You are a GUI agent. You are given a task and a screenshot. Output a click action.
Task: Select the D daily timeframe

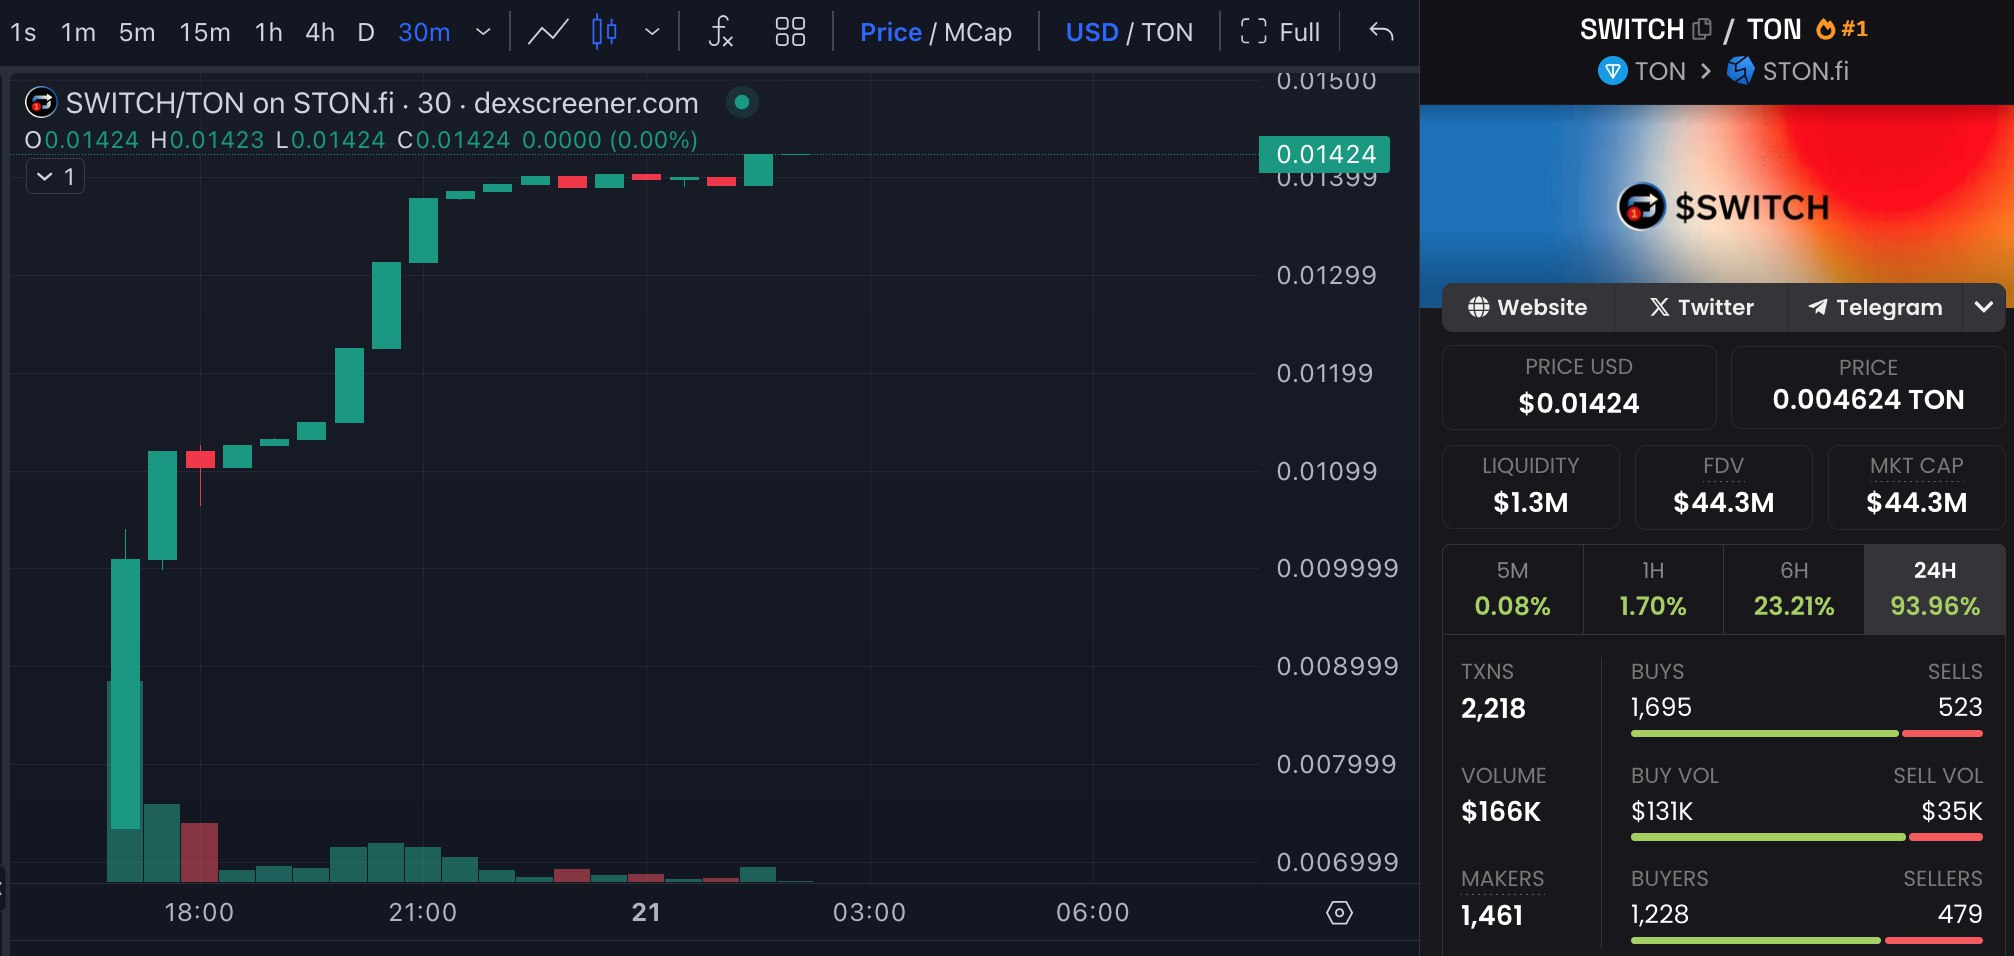click(x=366, y=32)
